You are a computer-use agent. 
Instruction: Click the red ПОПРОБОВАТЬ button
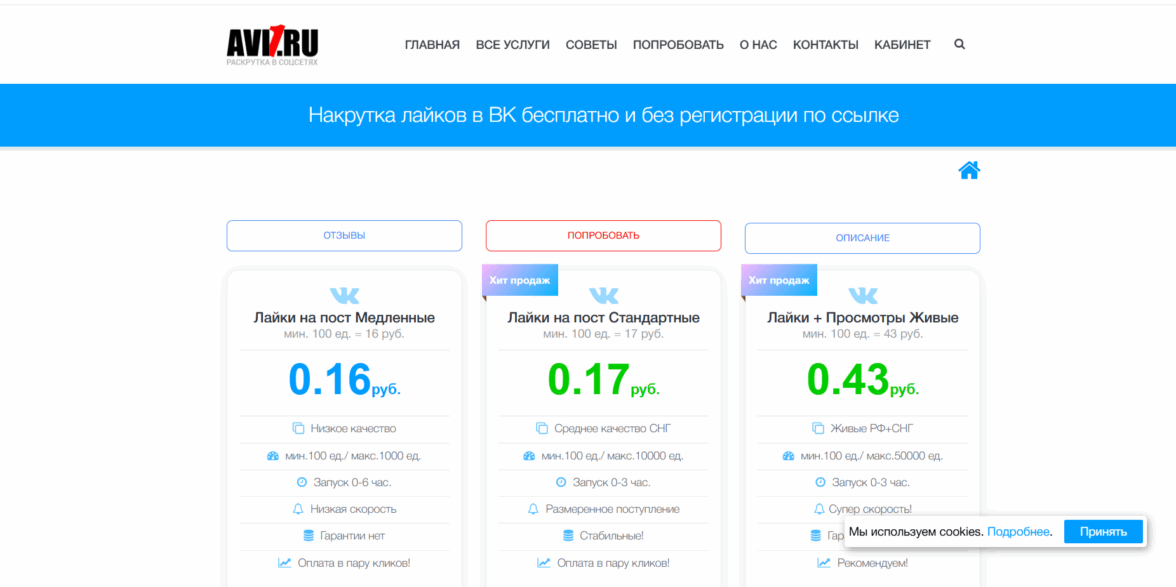point(604,235)
